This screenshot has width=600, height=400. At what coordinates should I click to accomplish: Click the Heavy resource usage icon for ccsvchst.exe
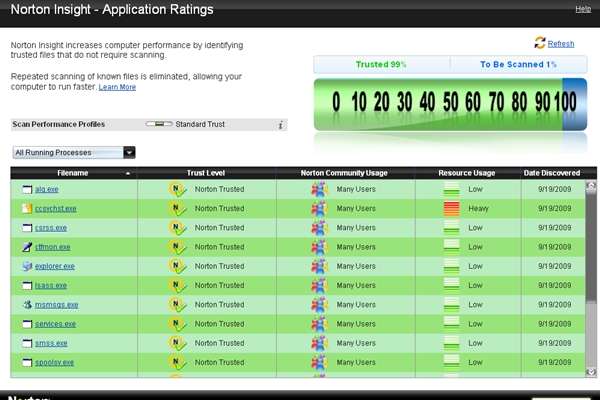click(452, 208)
